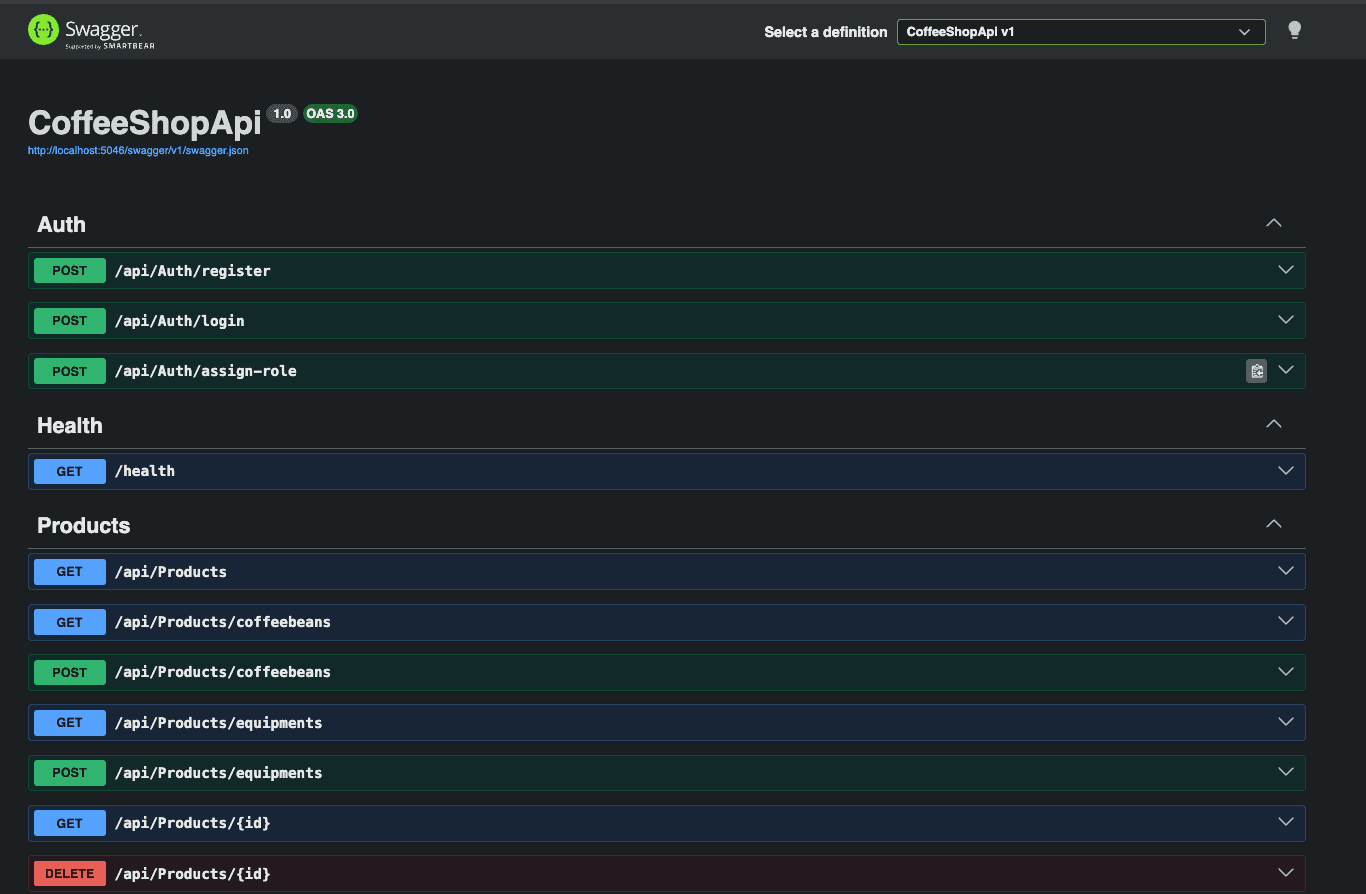This screenshot has height=894, width=1366.
Task: Click the OAS 3.0 badge
Action: coord(330,114)
